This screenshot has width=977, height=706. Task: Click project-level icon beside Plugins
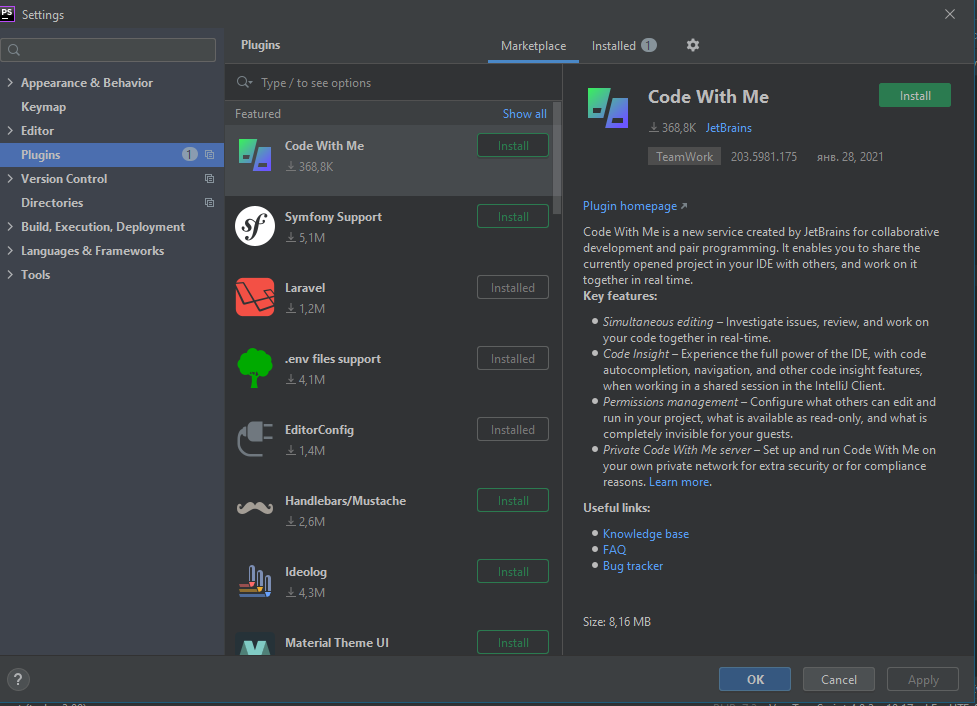click(209, 155)
